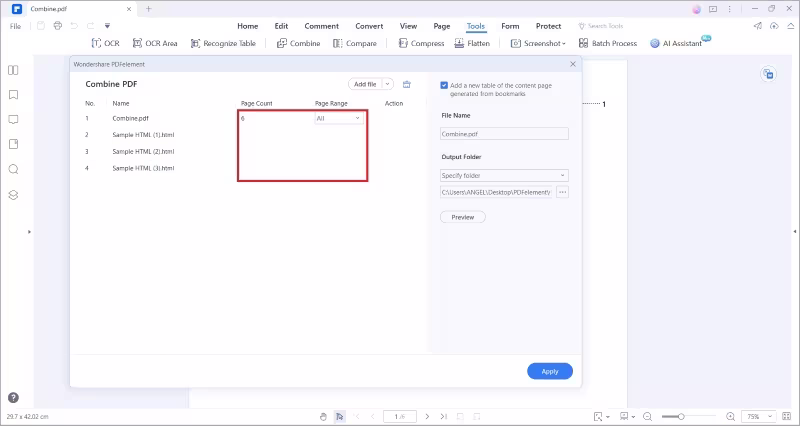
Task: Open the Page Range All dropdown
Action: click(338, 118)
